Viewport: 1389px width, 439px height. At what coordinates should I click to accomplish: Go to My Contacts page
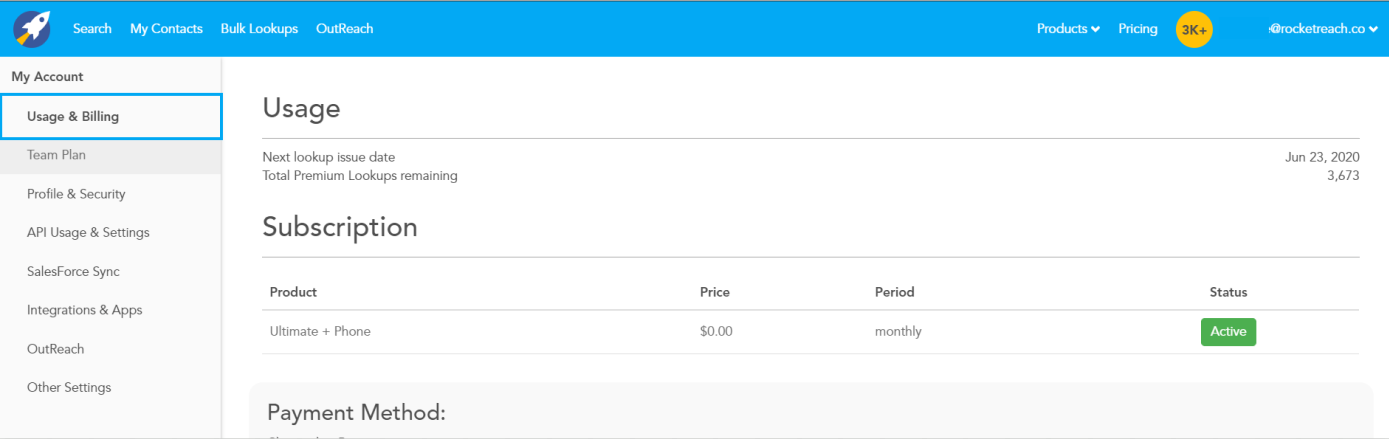(166, 29)
